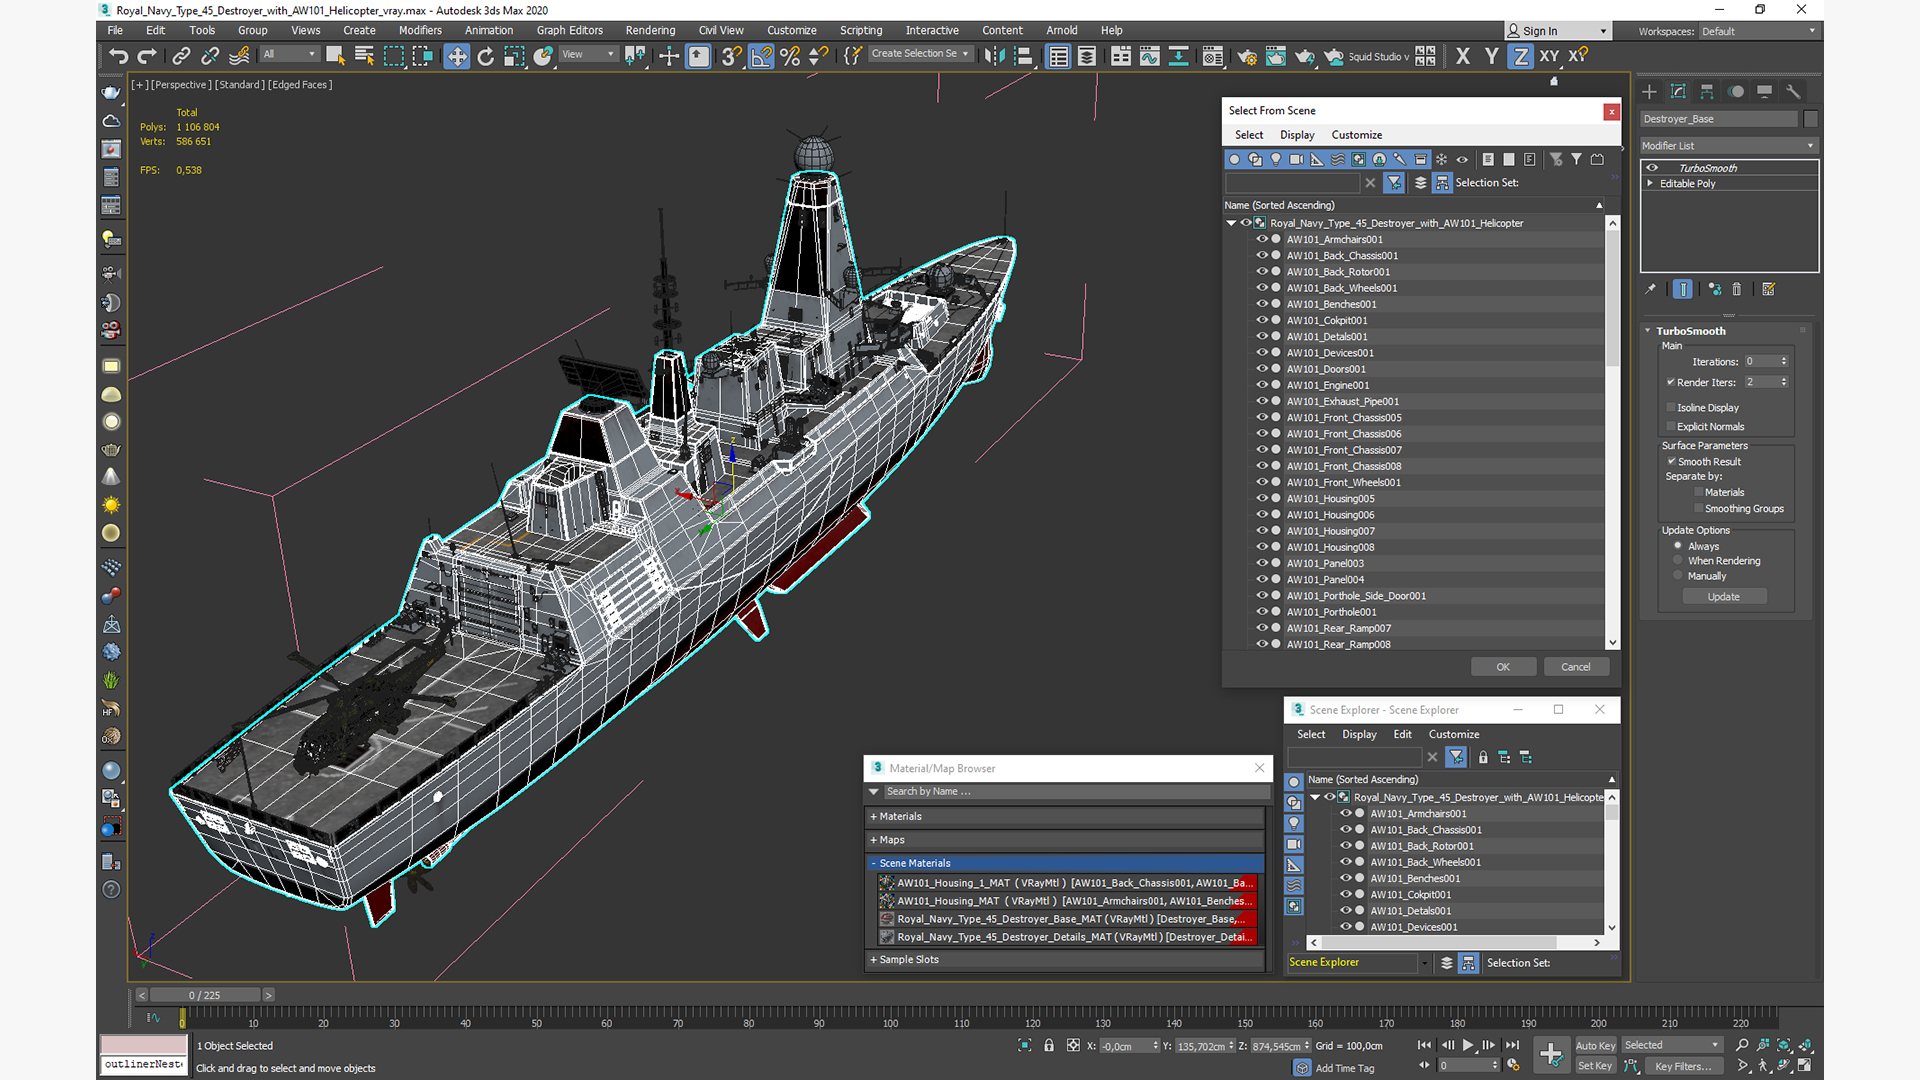Filter cameras in Select From Scene toolbar
Viewport: 1920px width, 1080px height.
point(1296,159)
